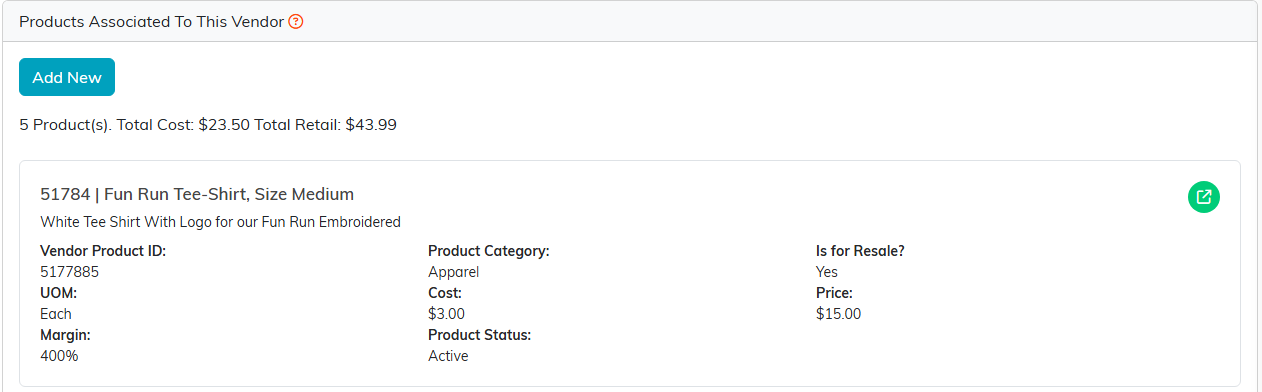Click the Is for Resale value "Yes"
Viewport: 1262px width, 392px height.
[x=827, y=272]
